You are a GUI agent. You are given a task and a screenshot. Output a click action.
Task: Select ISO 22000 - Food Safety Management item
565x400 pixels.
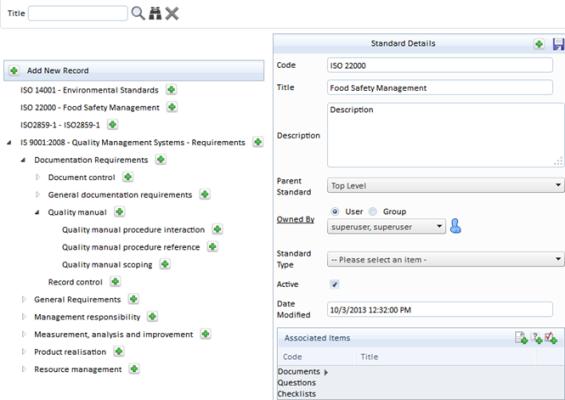point(90,107)
